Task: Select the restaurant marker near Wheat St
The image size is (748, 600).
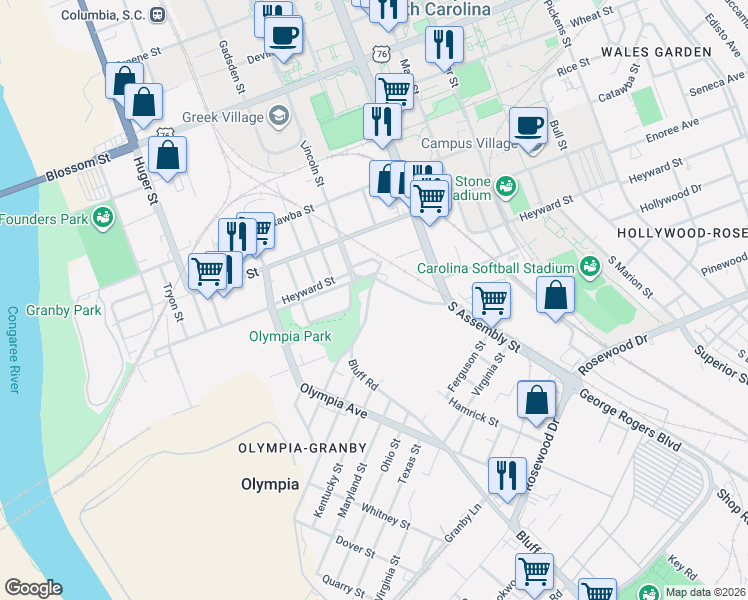Action: [444, 47]
